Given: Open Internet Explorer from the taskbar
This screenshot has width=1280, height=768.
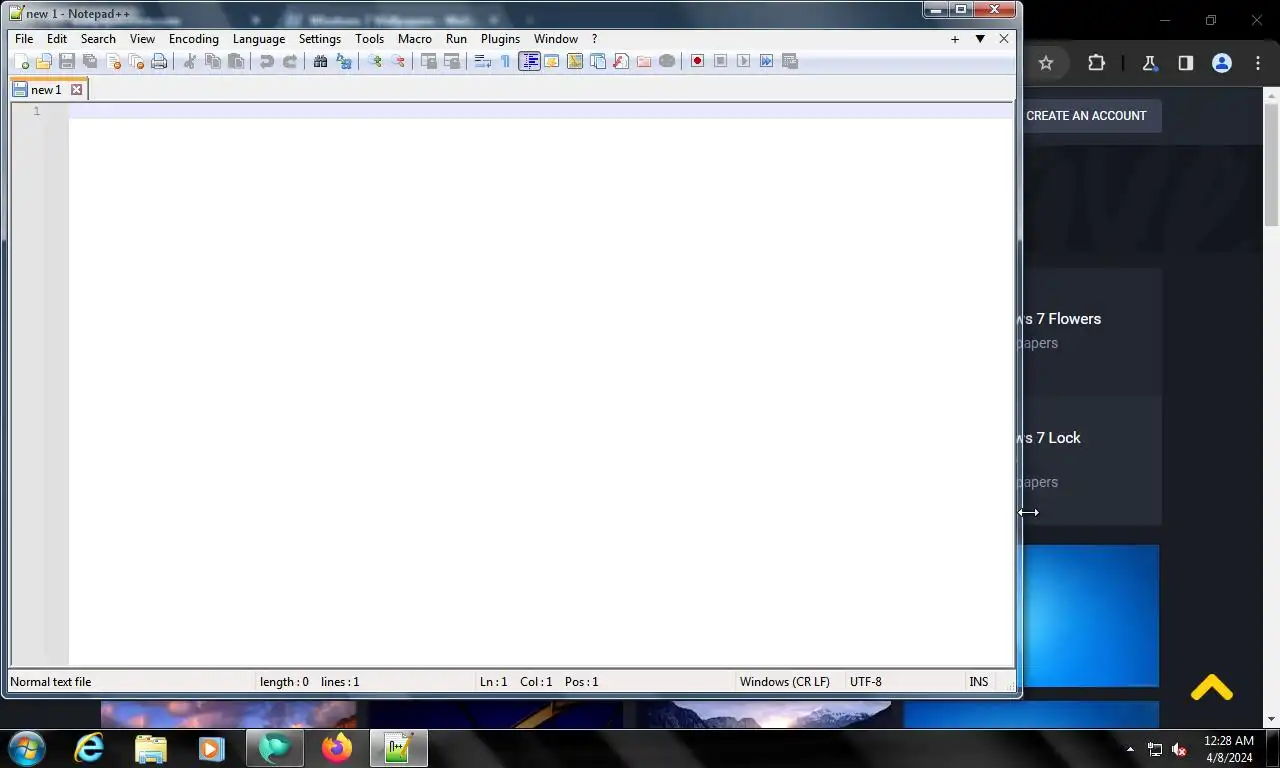Looking at the screenshot, I should (x=90, y=748).
